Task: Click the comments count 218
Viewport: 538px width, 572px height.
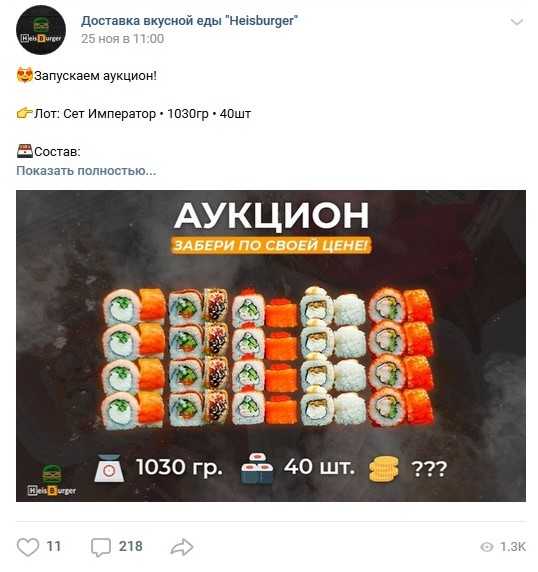Action: [131, 546]
